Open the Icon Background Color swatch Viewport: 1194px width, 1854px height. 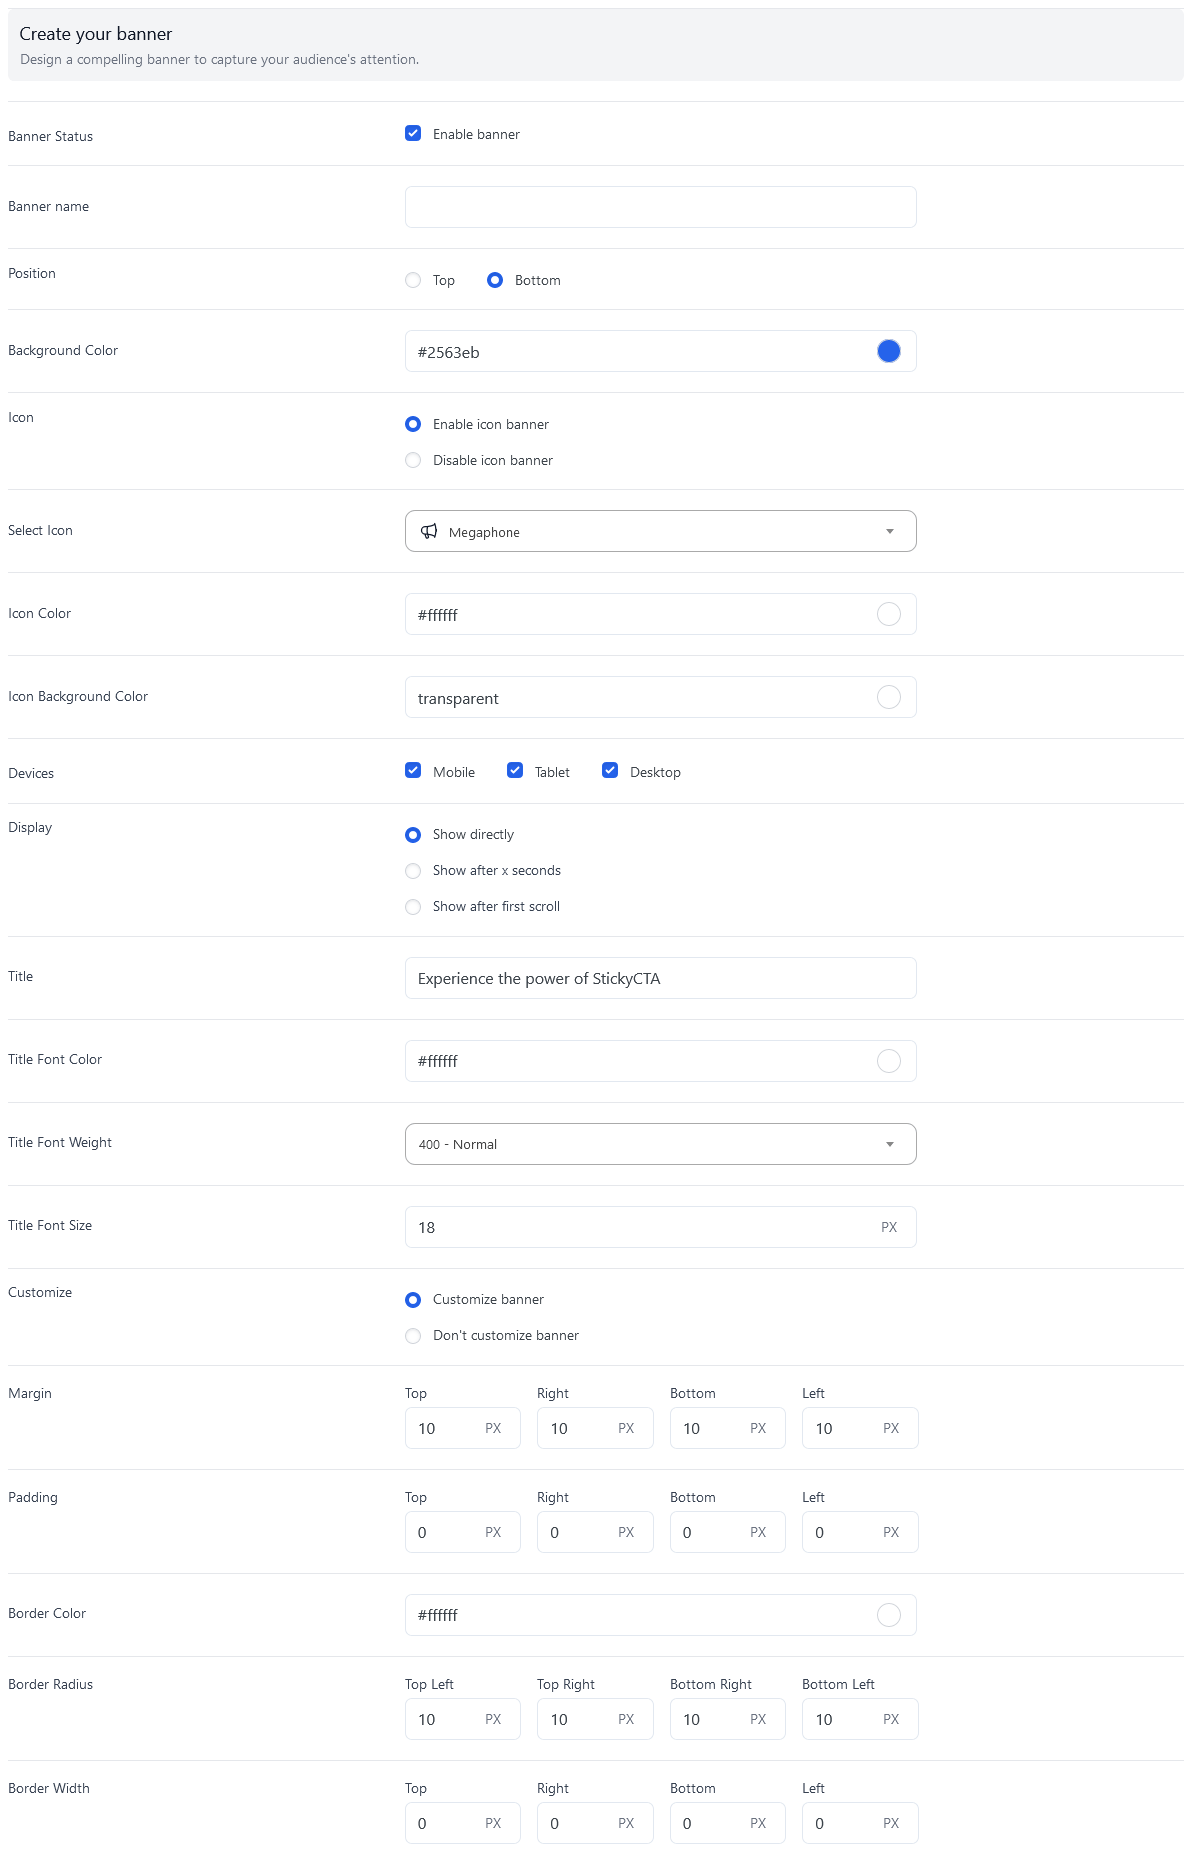coord(889,697)
